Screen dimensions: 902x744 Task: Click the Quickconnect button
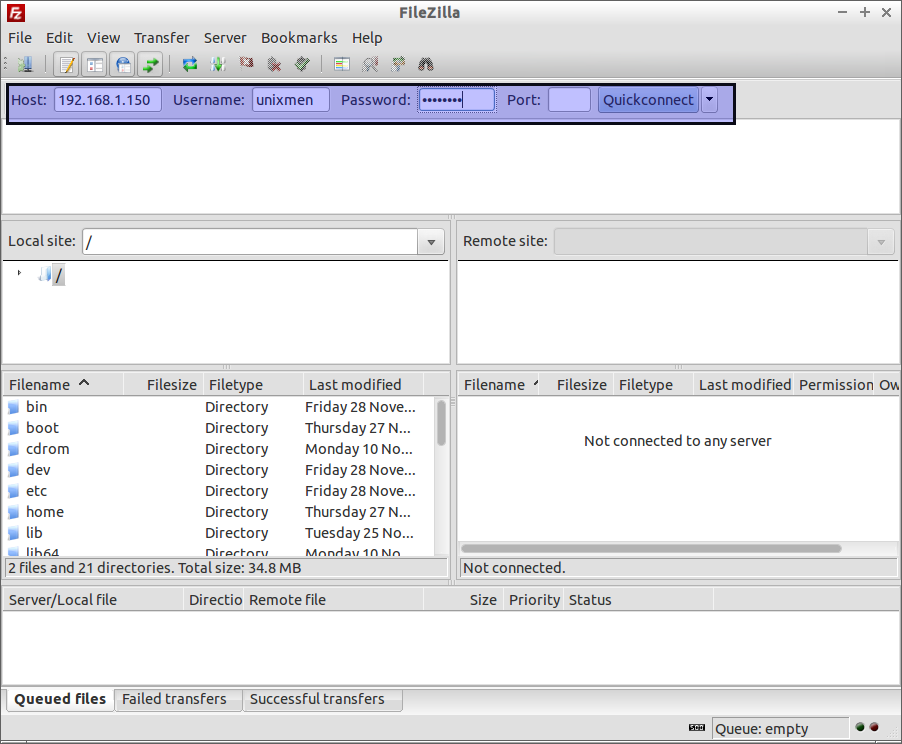[648, 100]
